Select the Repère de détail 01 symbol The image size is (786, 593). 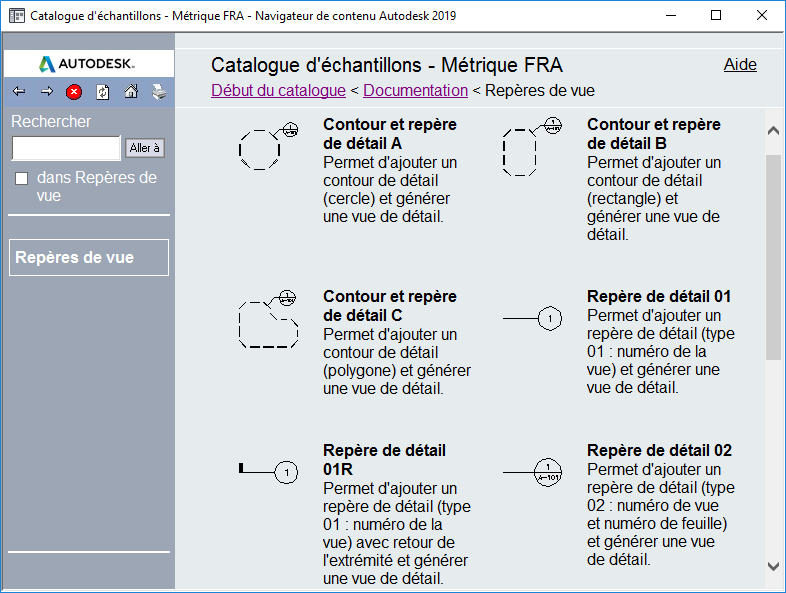point(532,319)
